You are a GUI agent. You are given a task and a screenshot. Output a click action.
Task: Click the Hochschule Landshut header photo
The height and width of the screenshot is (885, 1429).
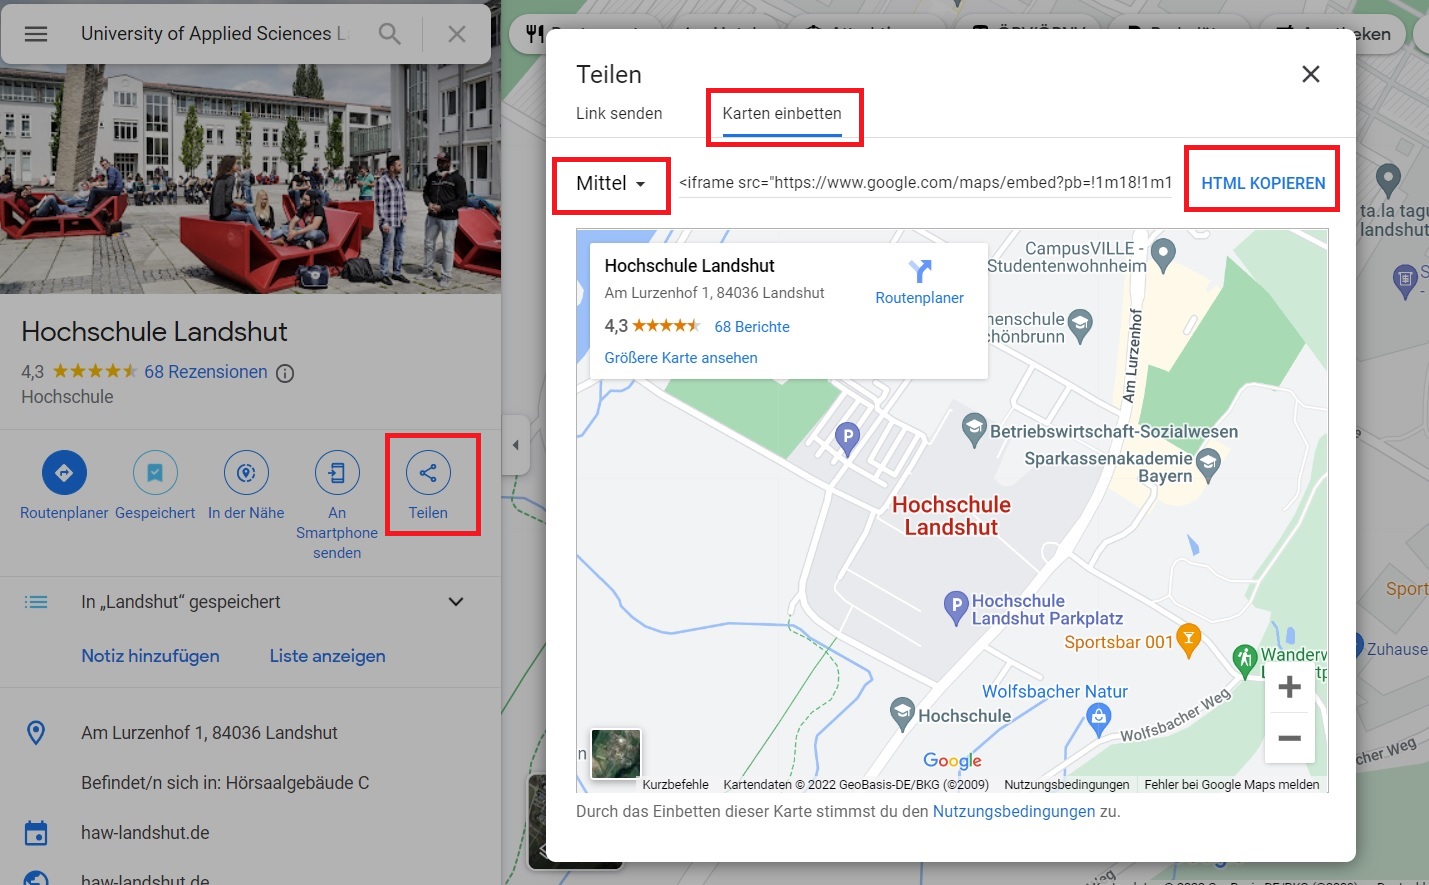pos(250,179)
